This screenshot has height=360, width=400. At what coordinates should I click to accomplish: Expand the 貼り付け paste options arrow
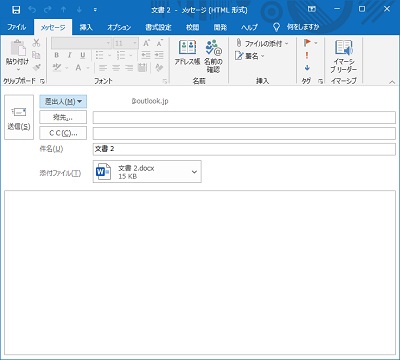[18, 69]
